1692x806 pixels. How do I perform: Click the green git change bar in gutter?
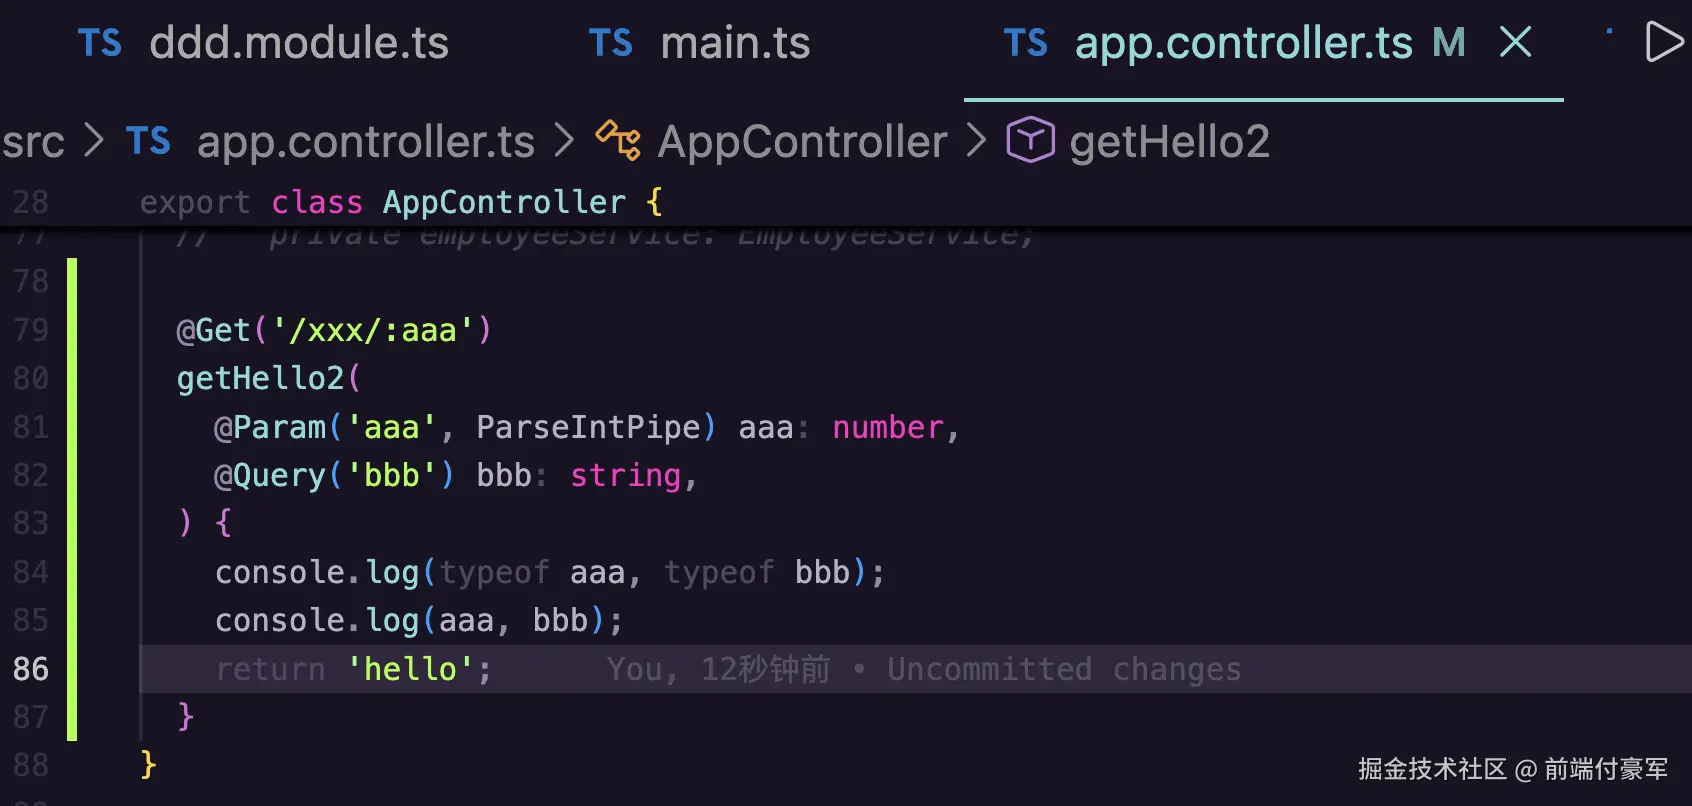point(72,498)
